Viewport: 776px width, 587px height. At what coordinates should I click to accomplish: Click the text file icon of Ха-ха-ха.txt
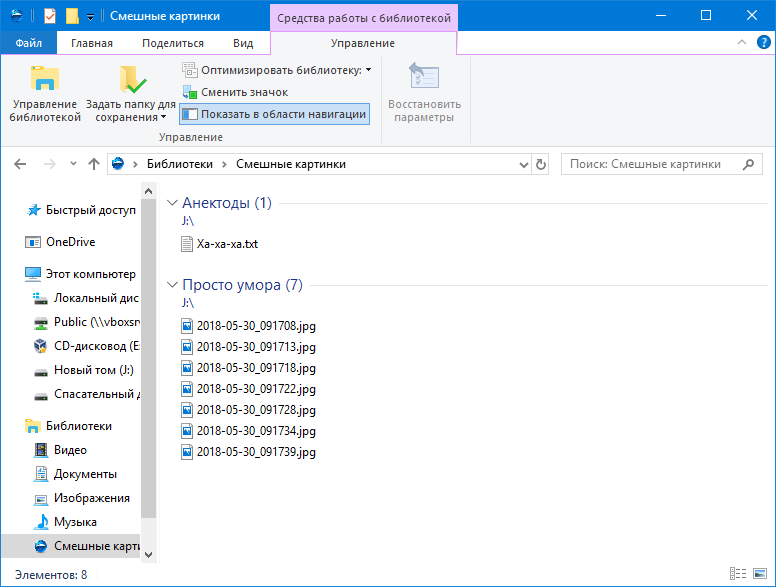coord(187,244)
